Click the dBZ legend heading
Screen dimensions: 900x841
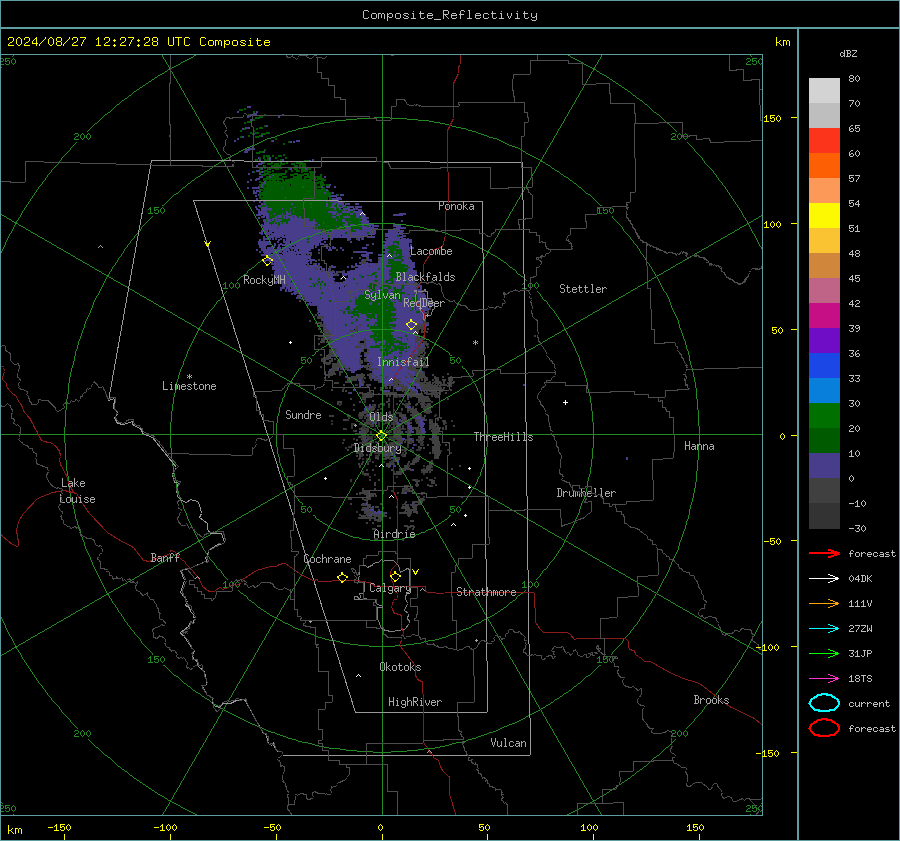tap(848, 54)
